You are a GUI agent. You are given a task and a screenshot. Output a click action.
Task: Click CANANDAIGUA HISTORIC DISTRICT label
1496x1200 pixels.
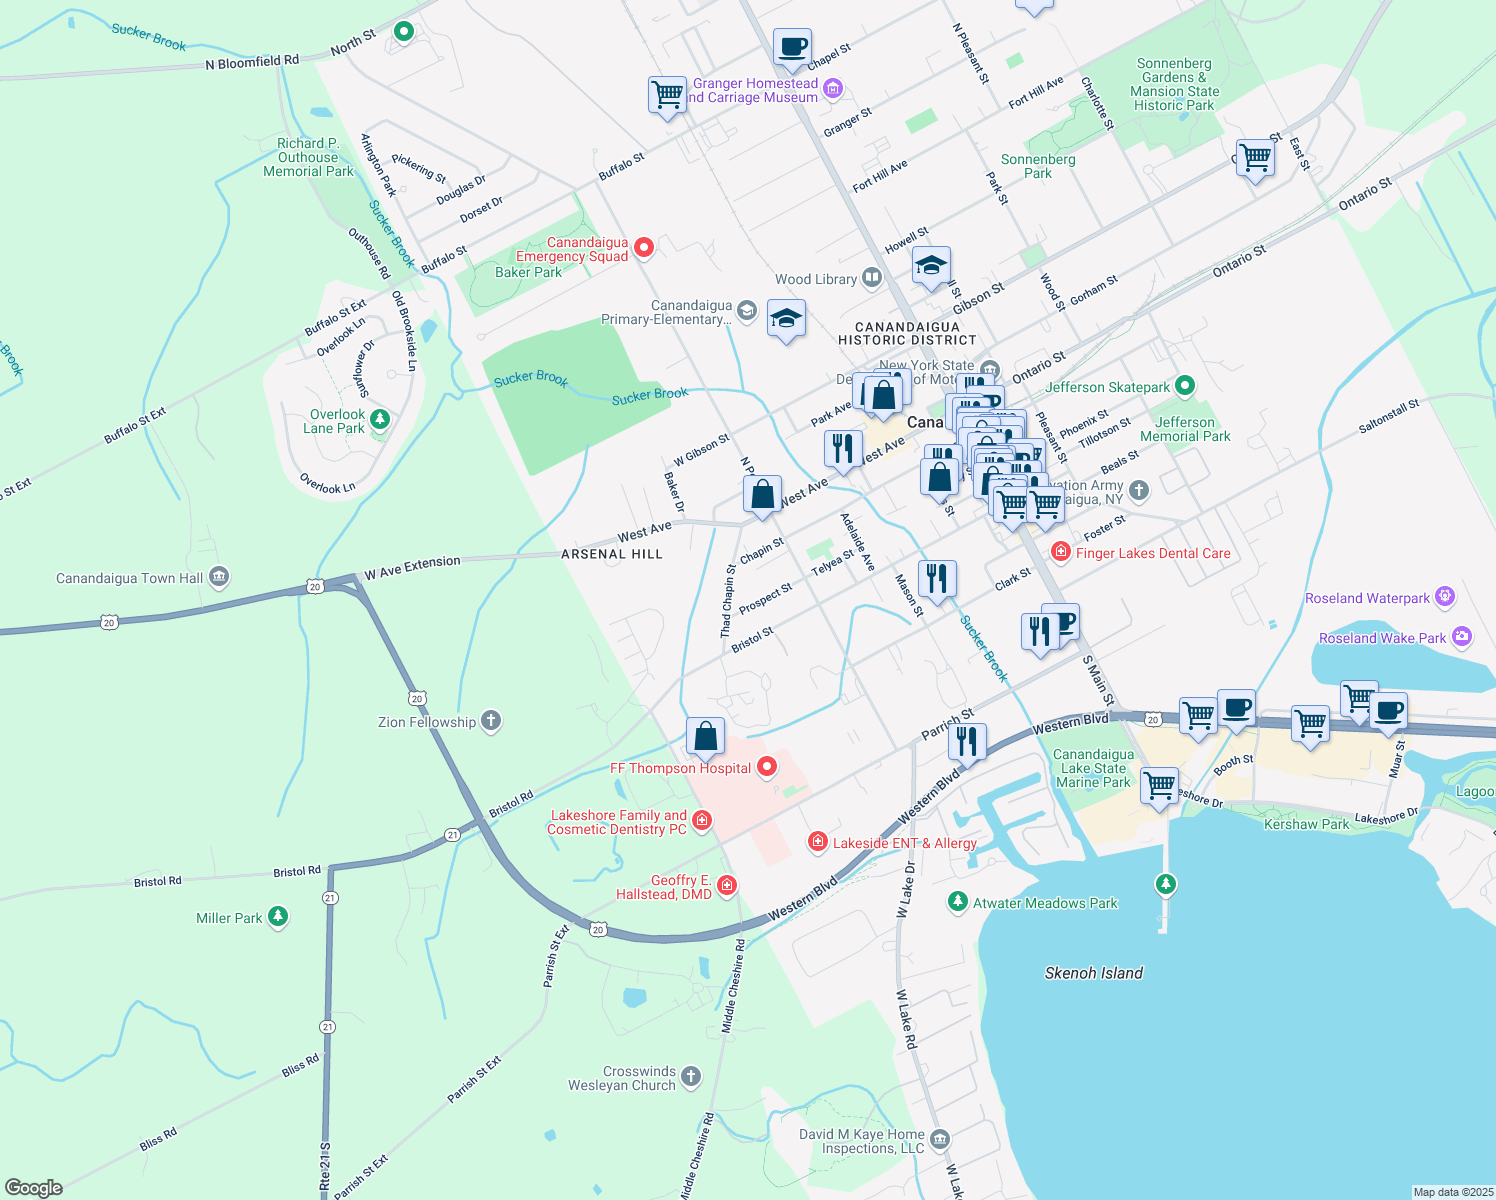(907, 333)
